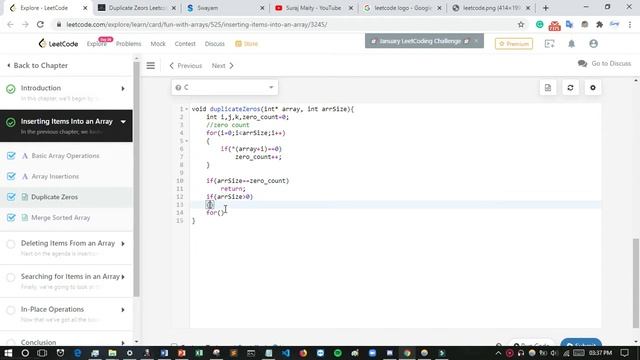Image resolution: width=640 pixels, height=360 pixels.
Task: Switch to the Suraj Maity YouTube tab
Action: pyautogui.click(x=313, y=8)
